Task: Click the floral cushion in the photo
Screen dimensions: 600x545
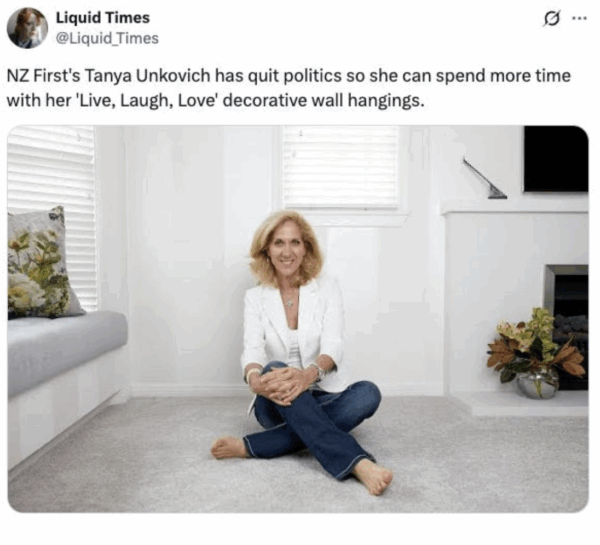Action: (42, 263)
